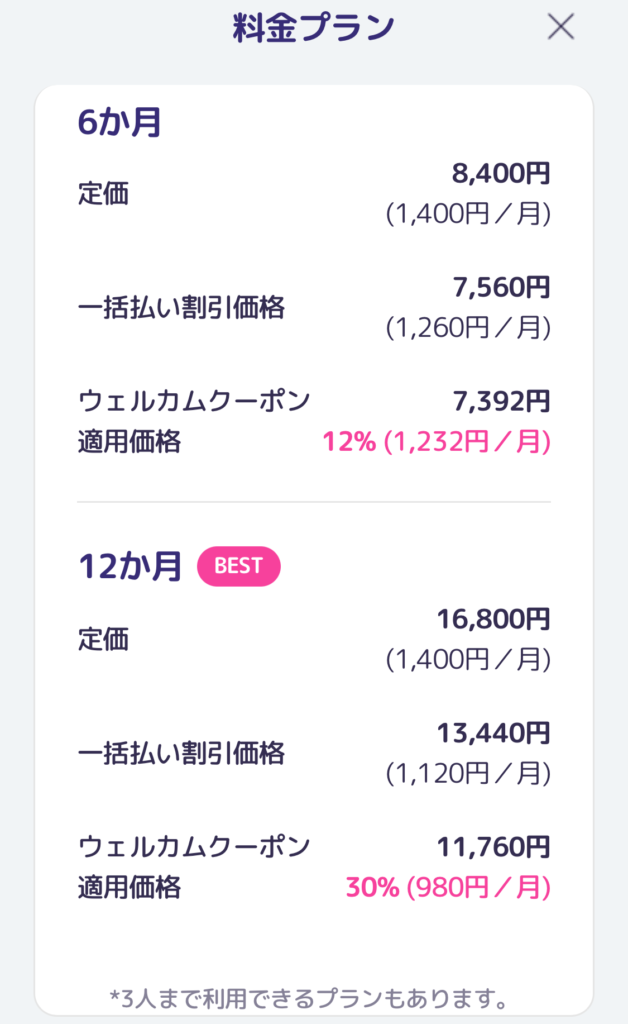Click the pink BEST badge

click(238, 566)
